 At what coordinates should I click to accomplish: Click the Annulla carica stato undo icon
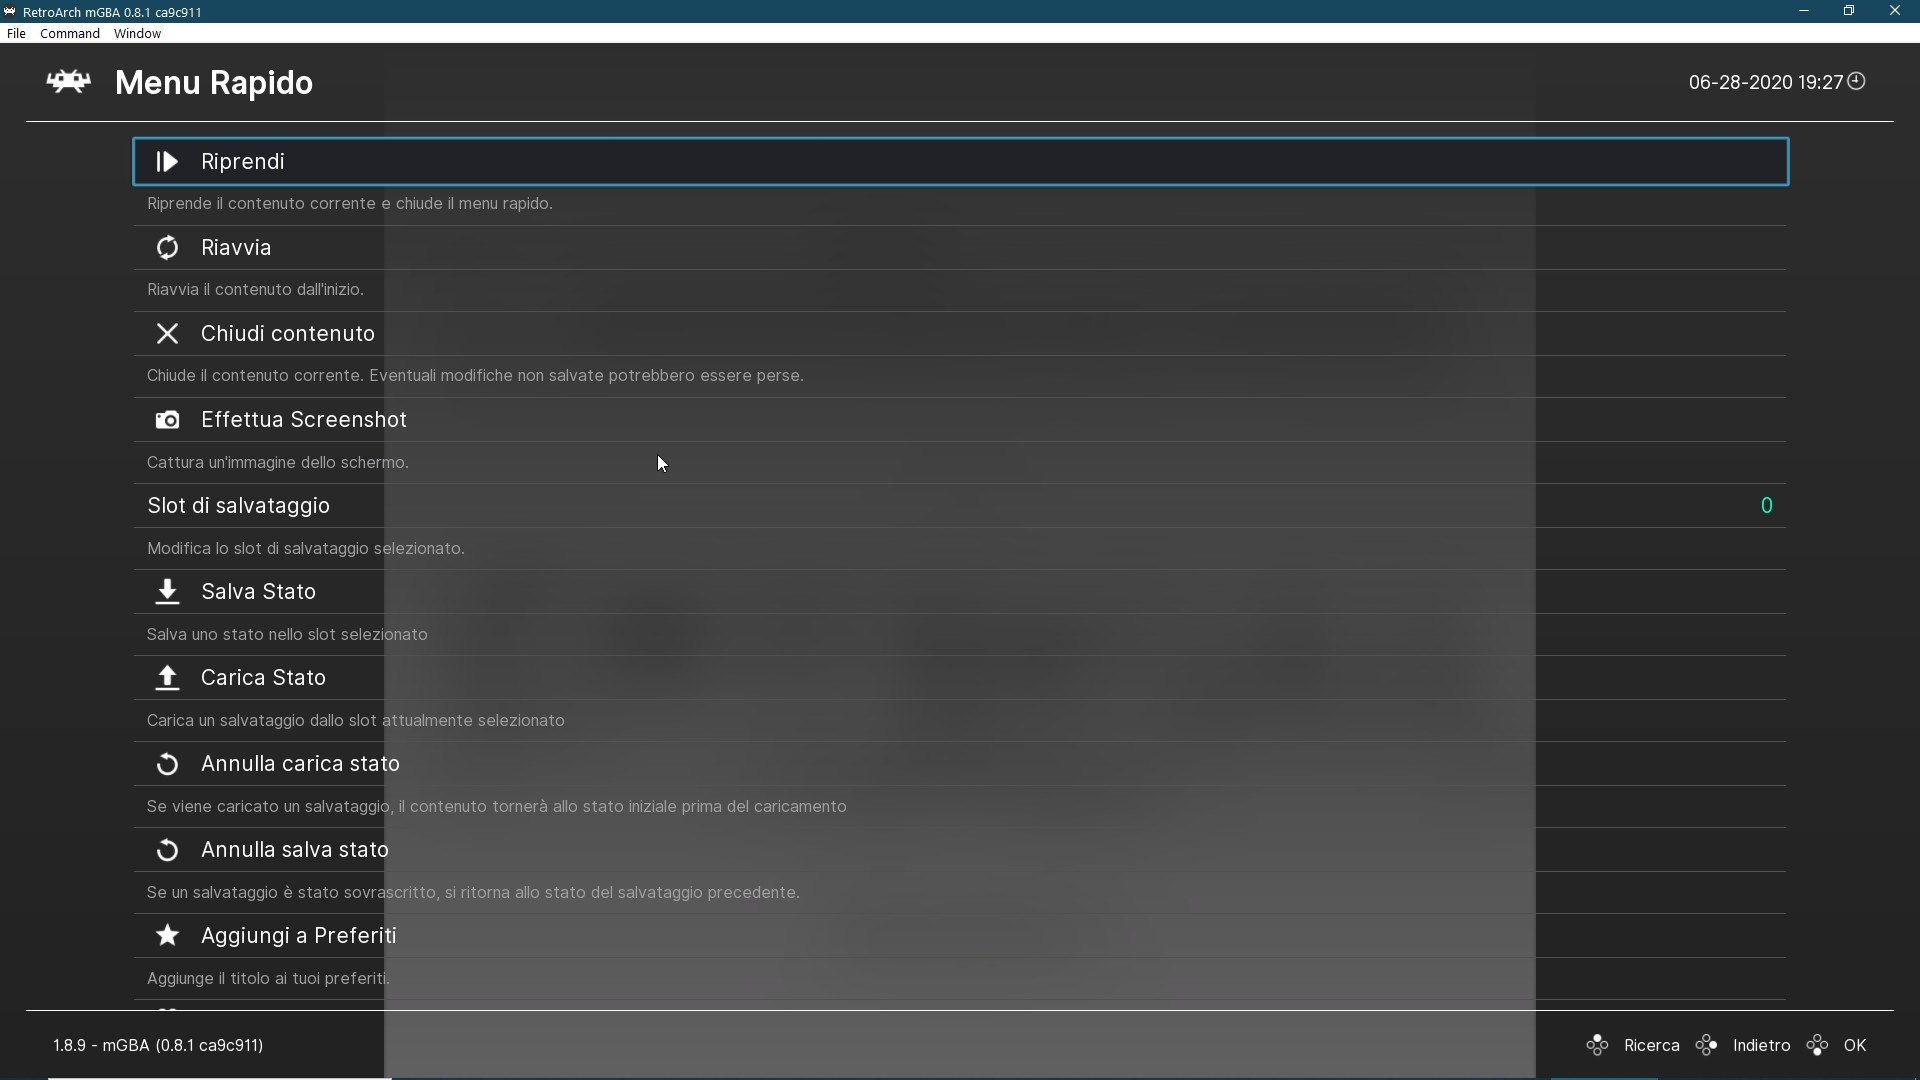click(167, 764)
